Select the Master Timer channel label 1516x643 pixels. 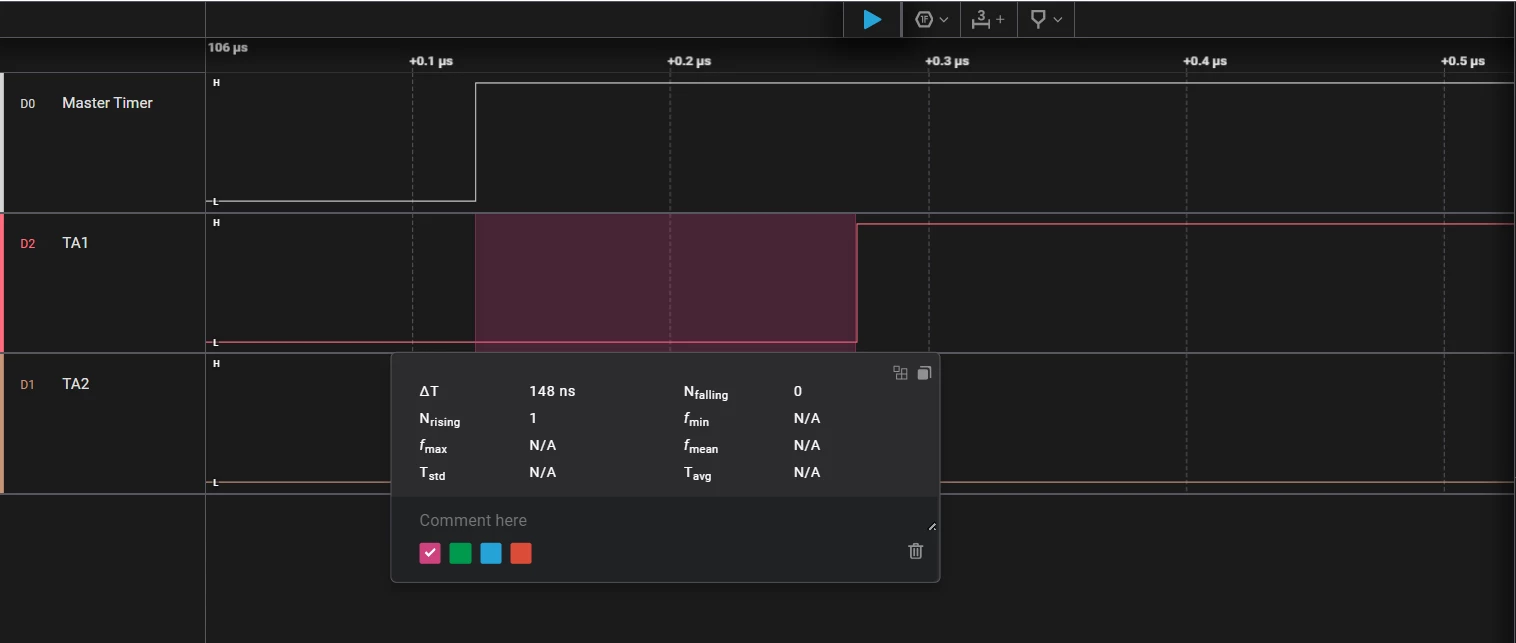click(107, 103)
